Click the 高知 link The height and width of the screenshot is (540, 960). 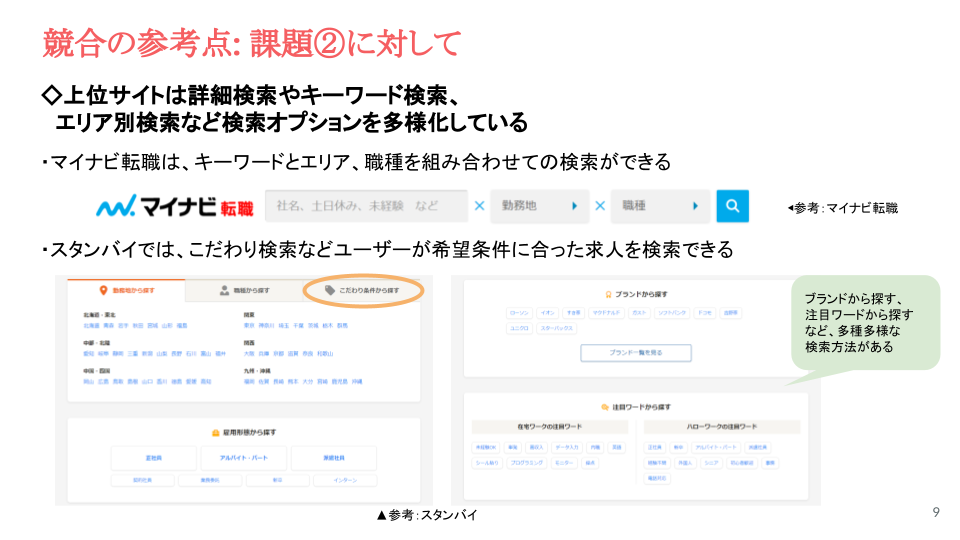tap(206, 381)
